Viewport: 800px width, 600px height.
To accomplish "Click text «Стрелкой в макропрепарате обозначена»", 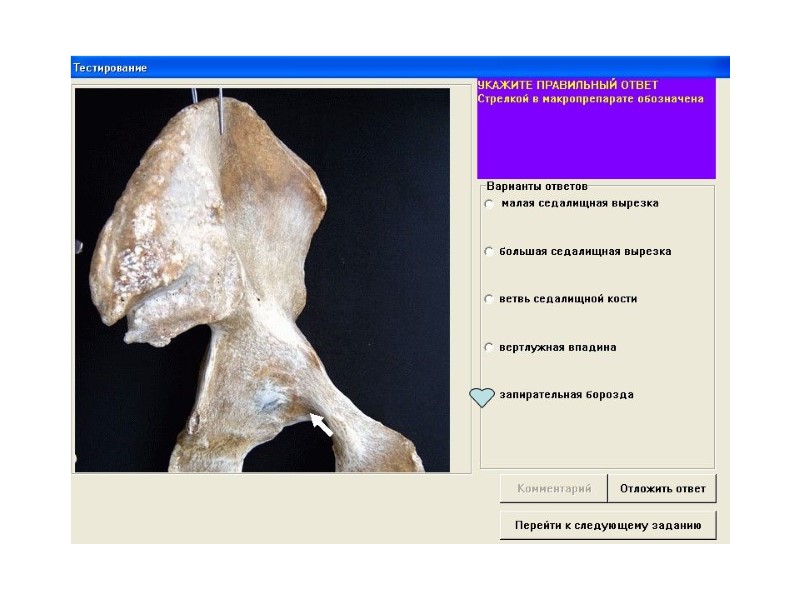I will pyautogui.click(x=590, y=99).
